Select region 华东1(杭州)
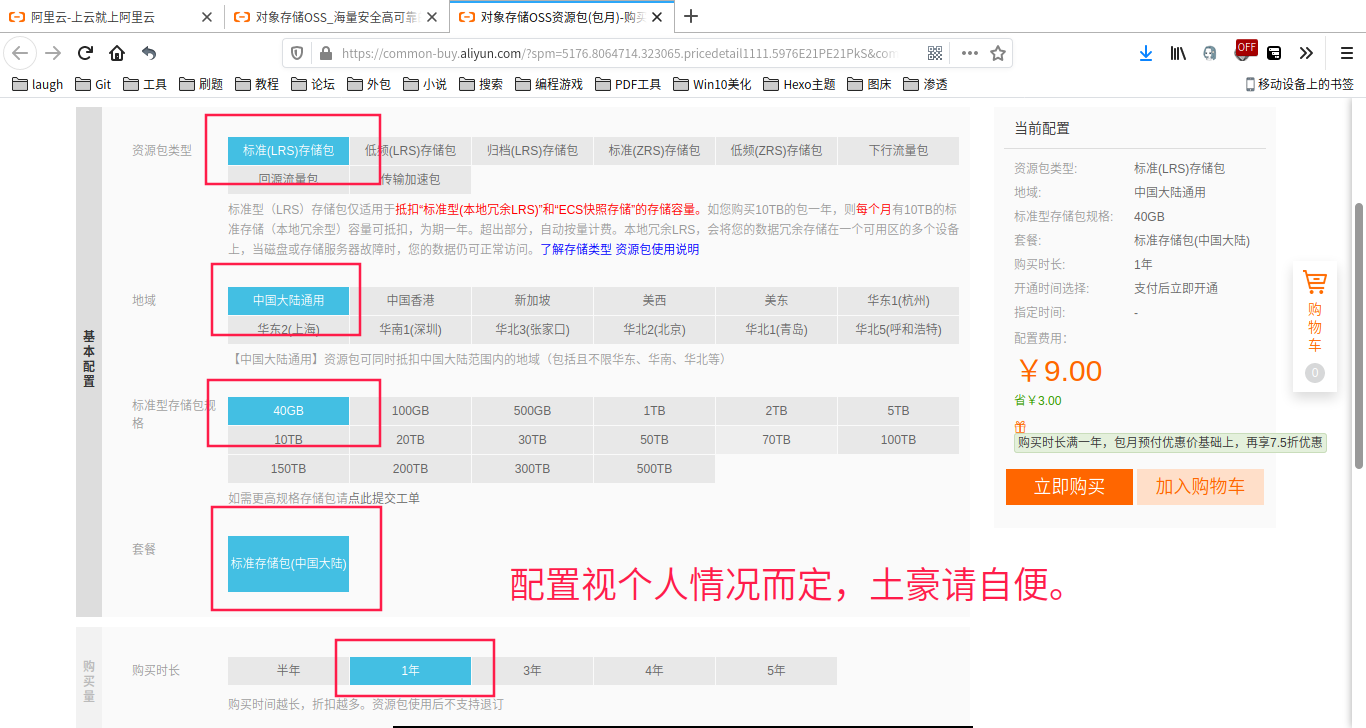The image size is (1366, 728). click(898, 300)
